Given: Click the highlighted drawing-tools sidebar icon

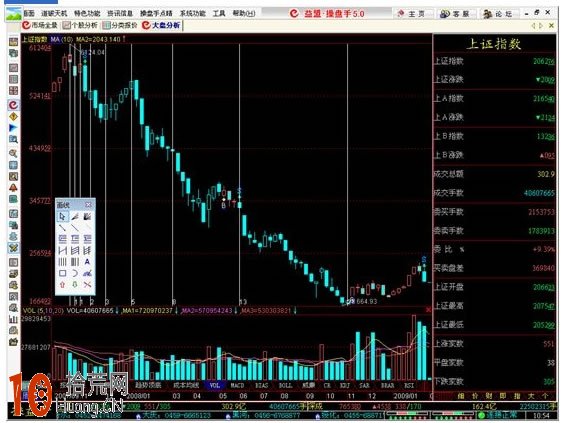Looking at the screenshot, I should point(13,248).
